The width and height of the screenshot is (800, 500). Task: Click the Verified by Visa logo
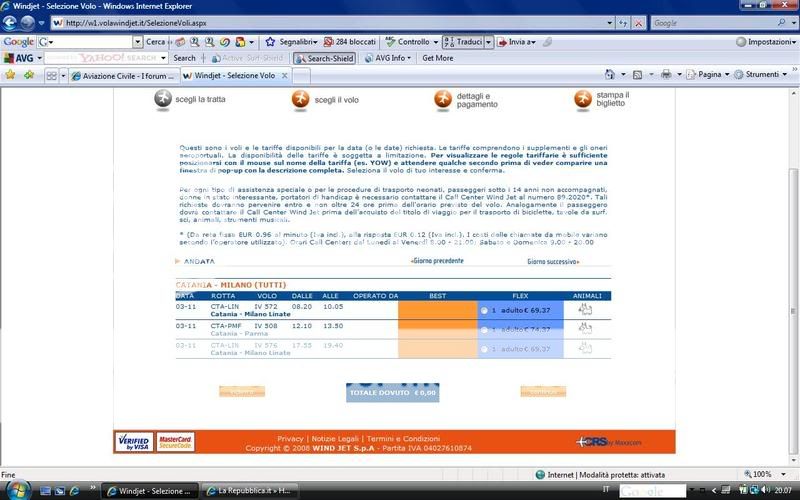pyautogui.click(x=134, y=440)
